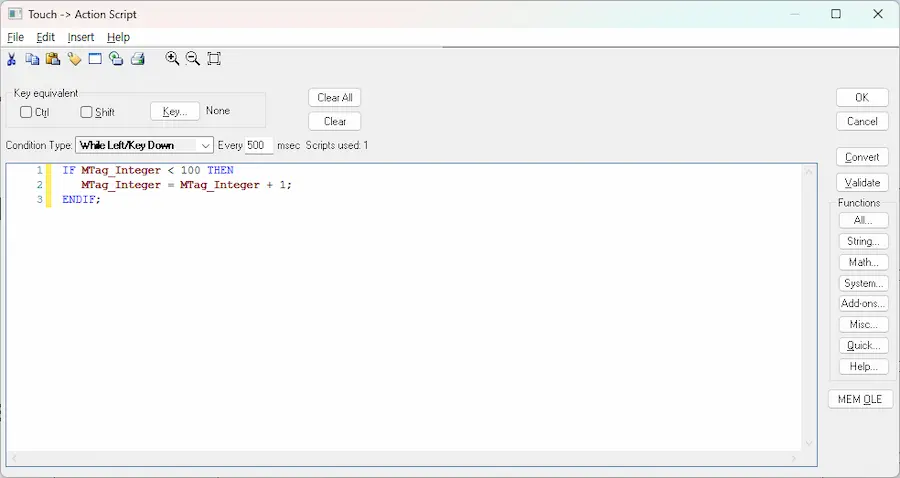
Task: Click the green arrow window icon
Action: (x=116, y=59)
